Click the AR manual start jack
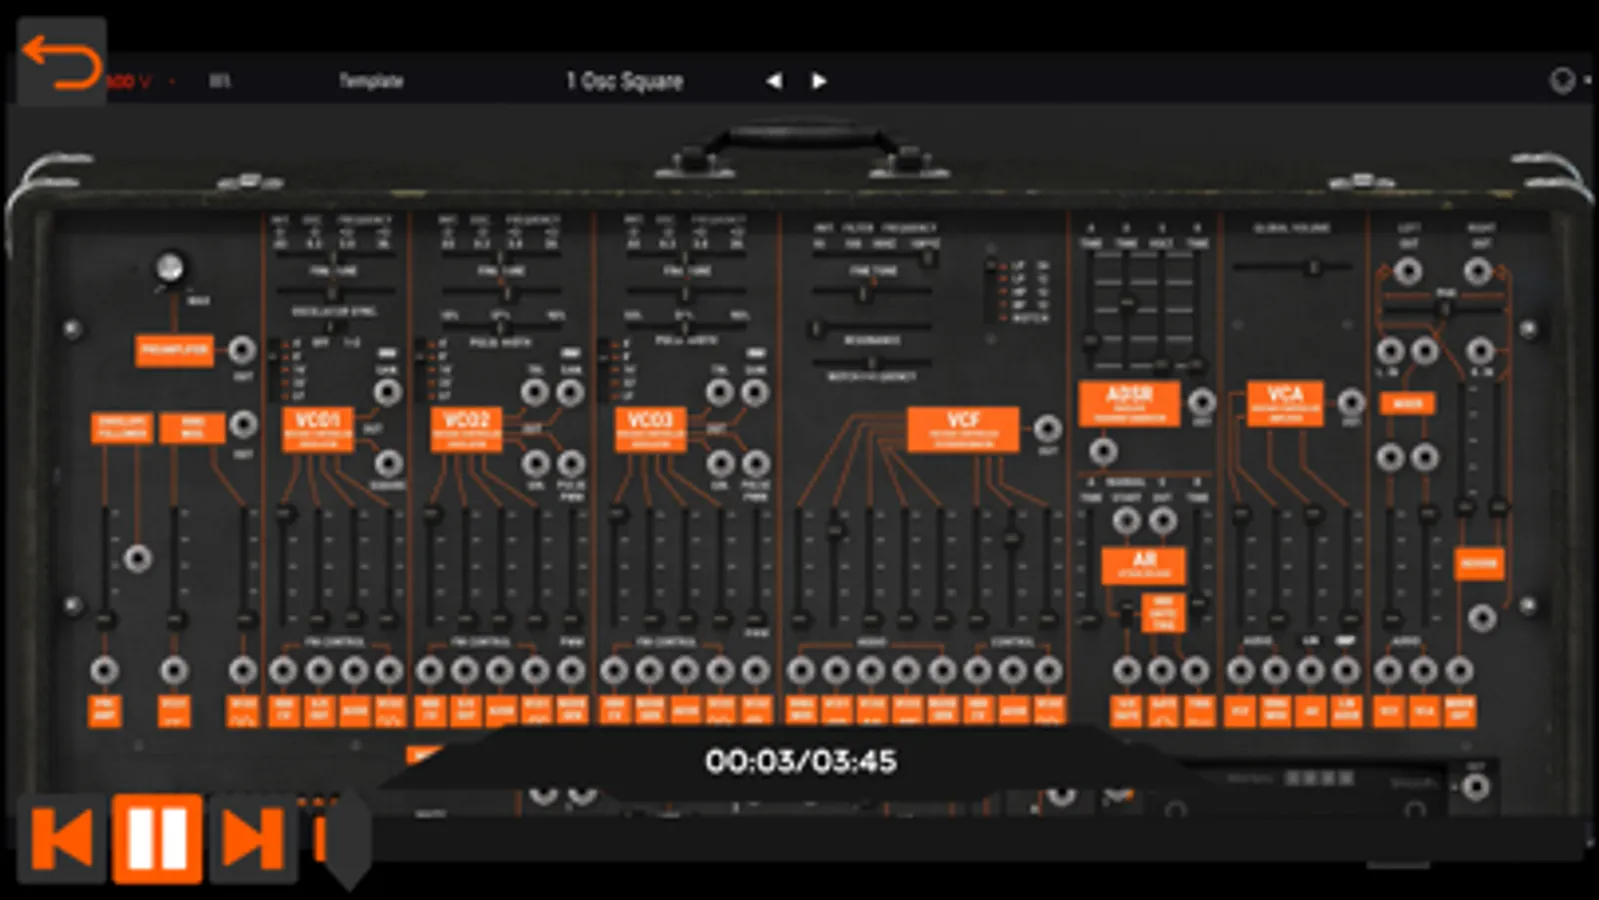 1126,521
